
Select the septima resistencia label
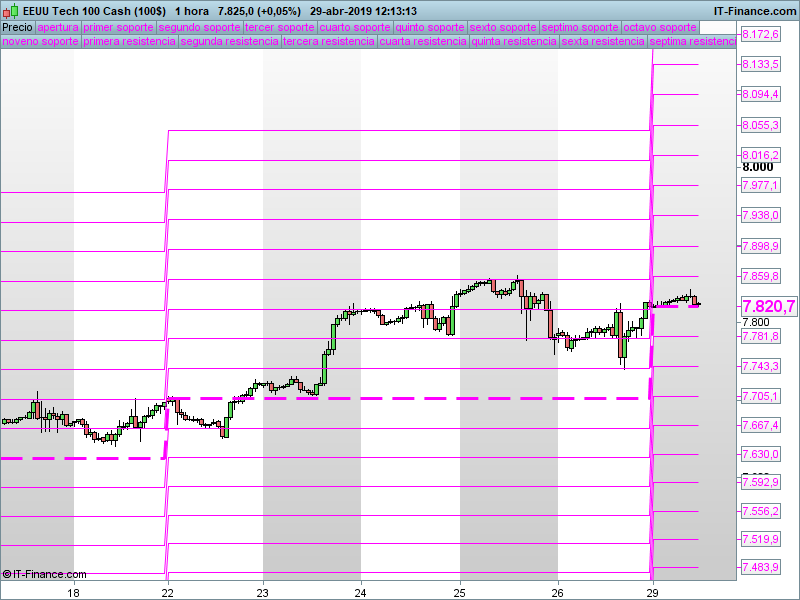692,41
